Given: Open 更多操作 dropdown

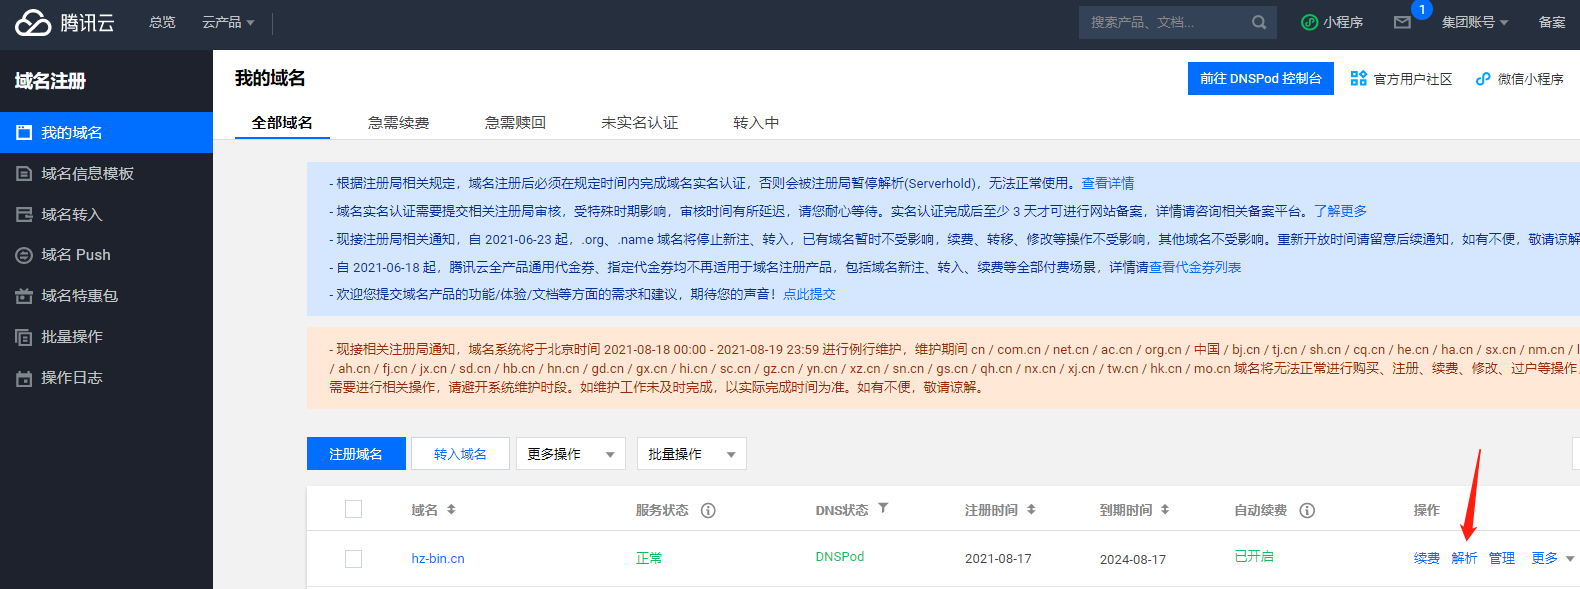Looking at the screenshot, I should pyautogui.click(x=571, y=454).
